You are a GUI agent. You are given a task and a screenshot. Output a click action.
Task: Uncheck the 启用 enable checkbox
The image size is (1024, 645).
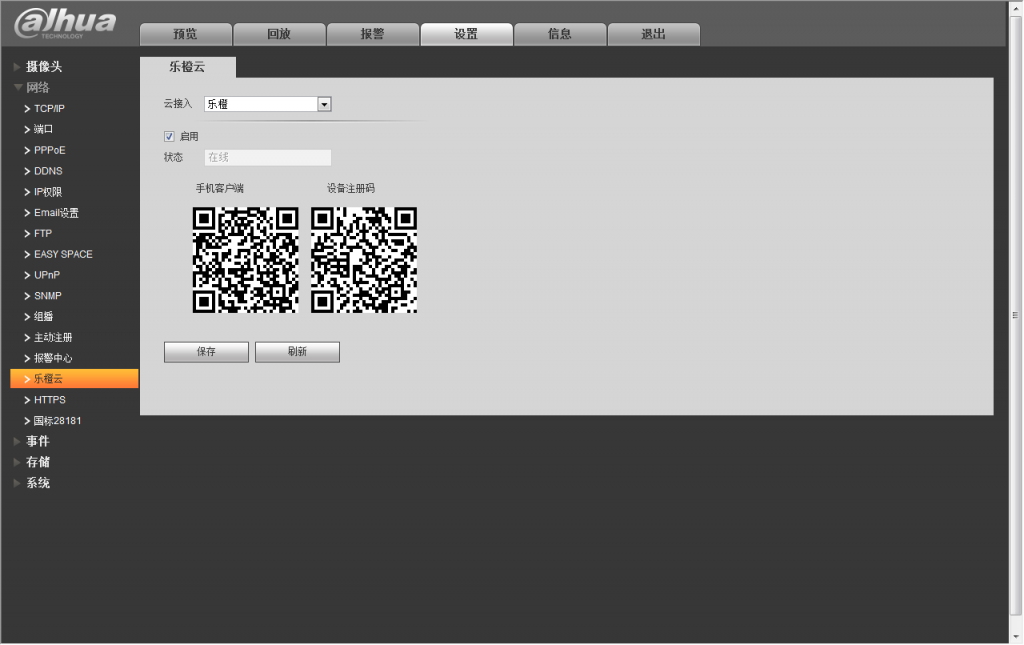point(170,136)
